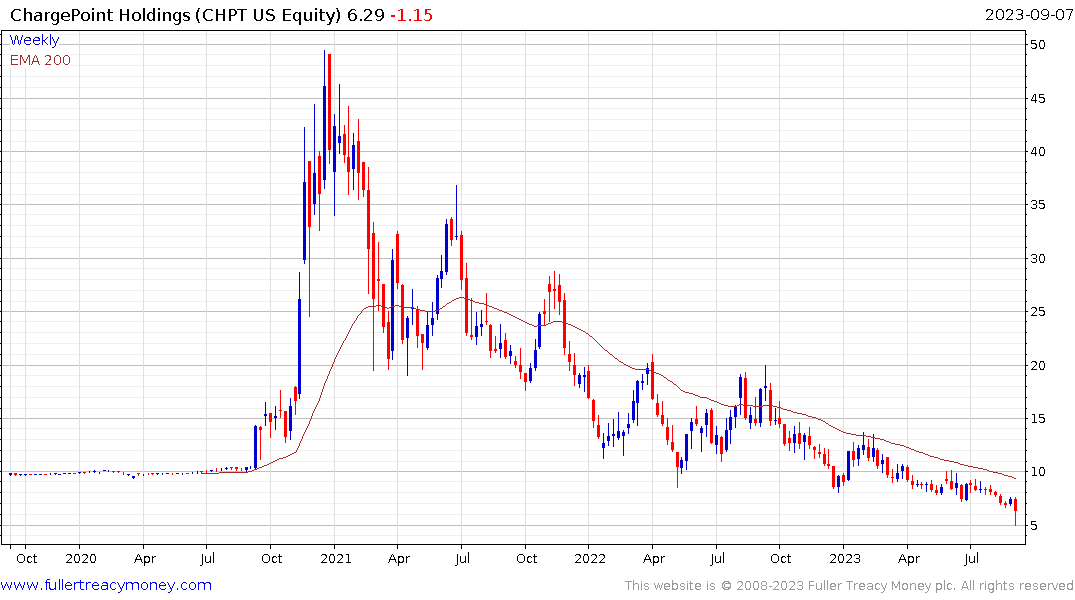The width and height of the screenshot is (1075, 600).
Task: Click the price change value -1.15
Action: click(x=411, y=15)
